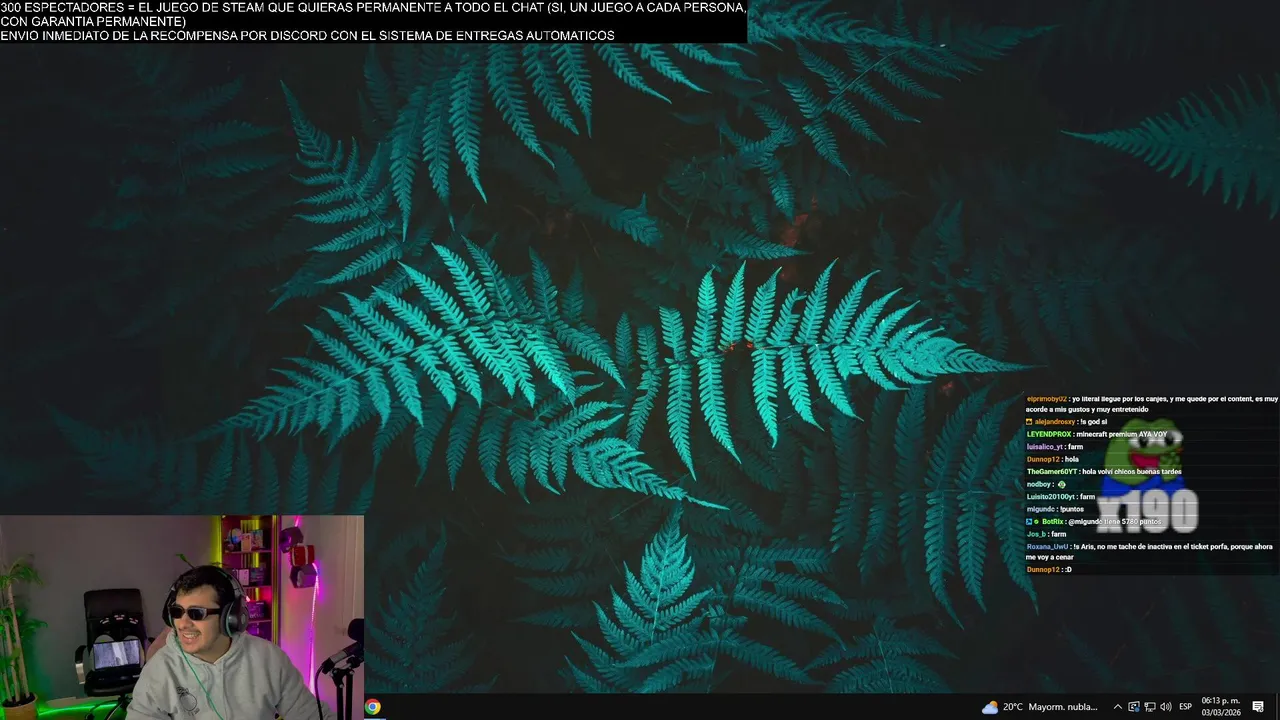The width and height of the screenshot is (1280, 720).
Task: Click username TheGamer60YT in chat
Action: click(x=1051, y=472)
